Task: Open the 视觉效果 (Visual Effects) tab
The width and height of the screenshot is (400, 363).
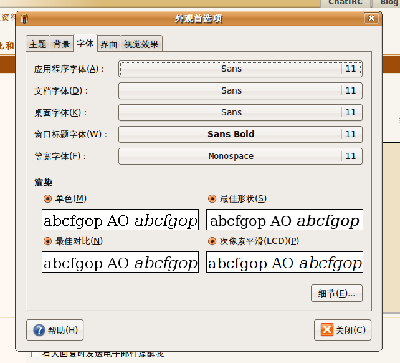Action: pos(141,44)
